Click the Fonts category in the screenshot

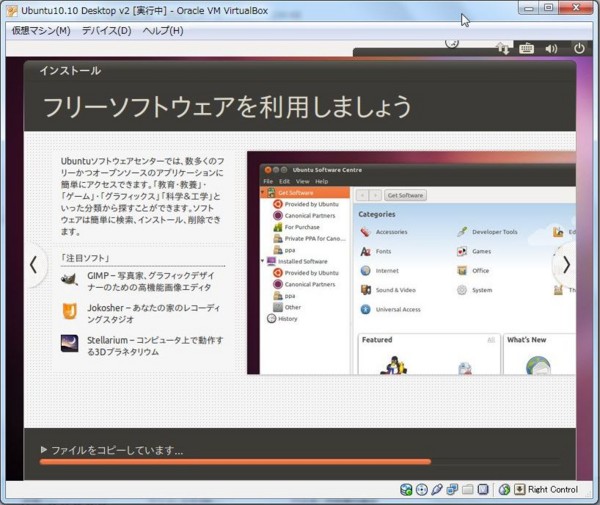pyautogui.click(x=376, y=251)
